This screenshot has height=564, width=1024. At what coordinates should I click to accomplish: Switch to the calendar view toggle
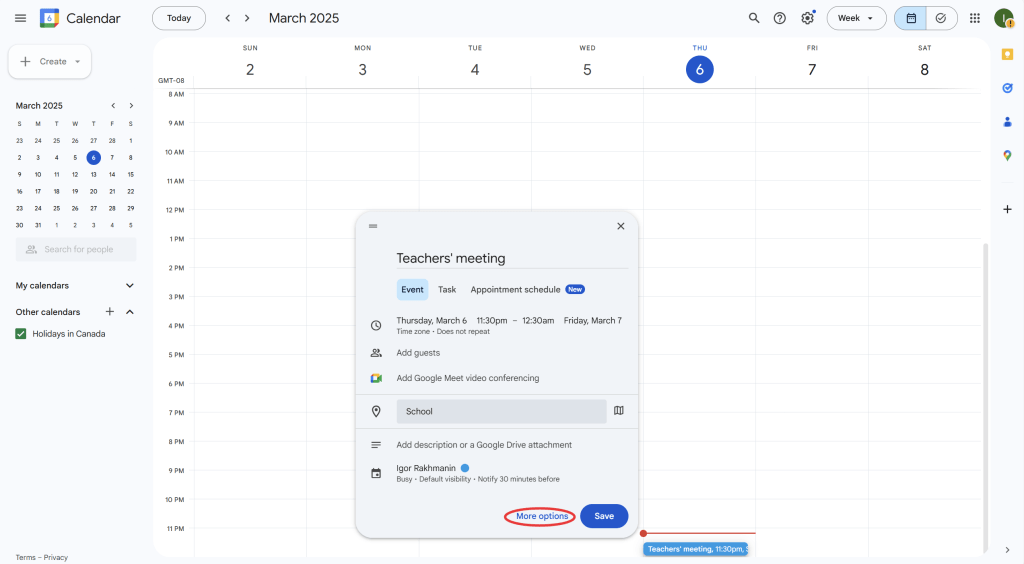click(911, 18)
